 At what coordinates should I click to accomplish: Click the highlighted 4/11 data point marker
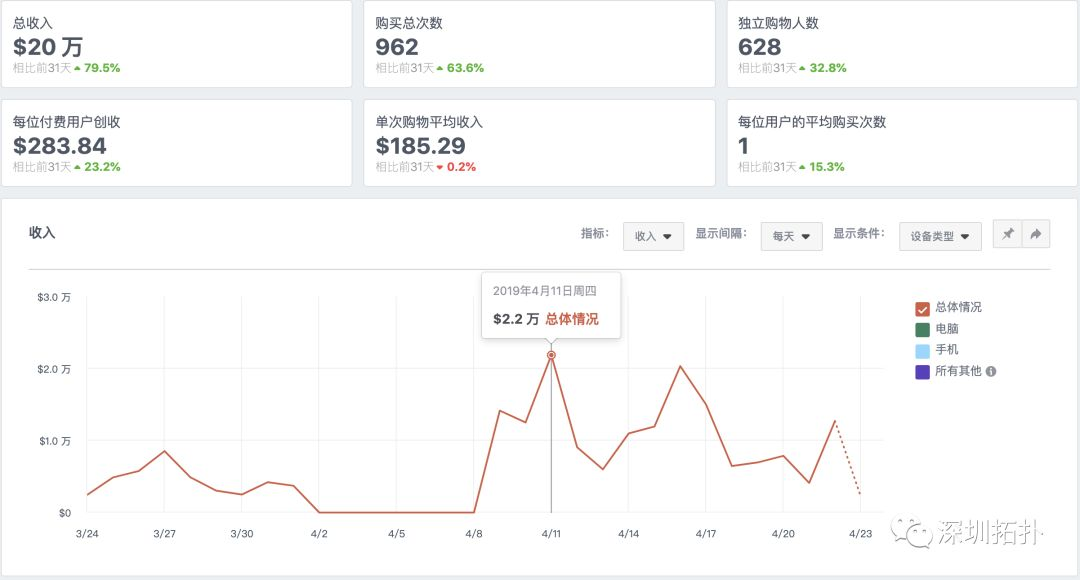[551, 355]
